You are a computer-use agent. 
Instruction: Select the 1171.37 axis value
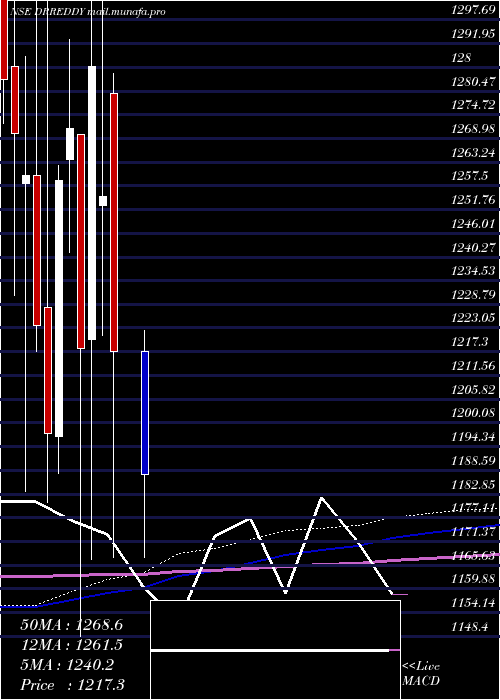click(473, 532)
